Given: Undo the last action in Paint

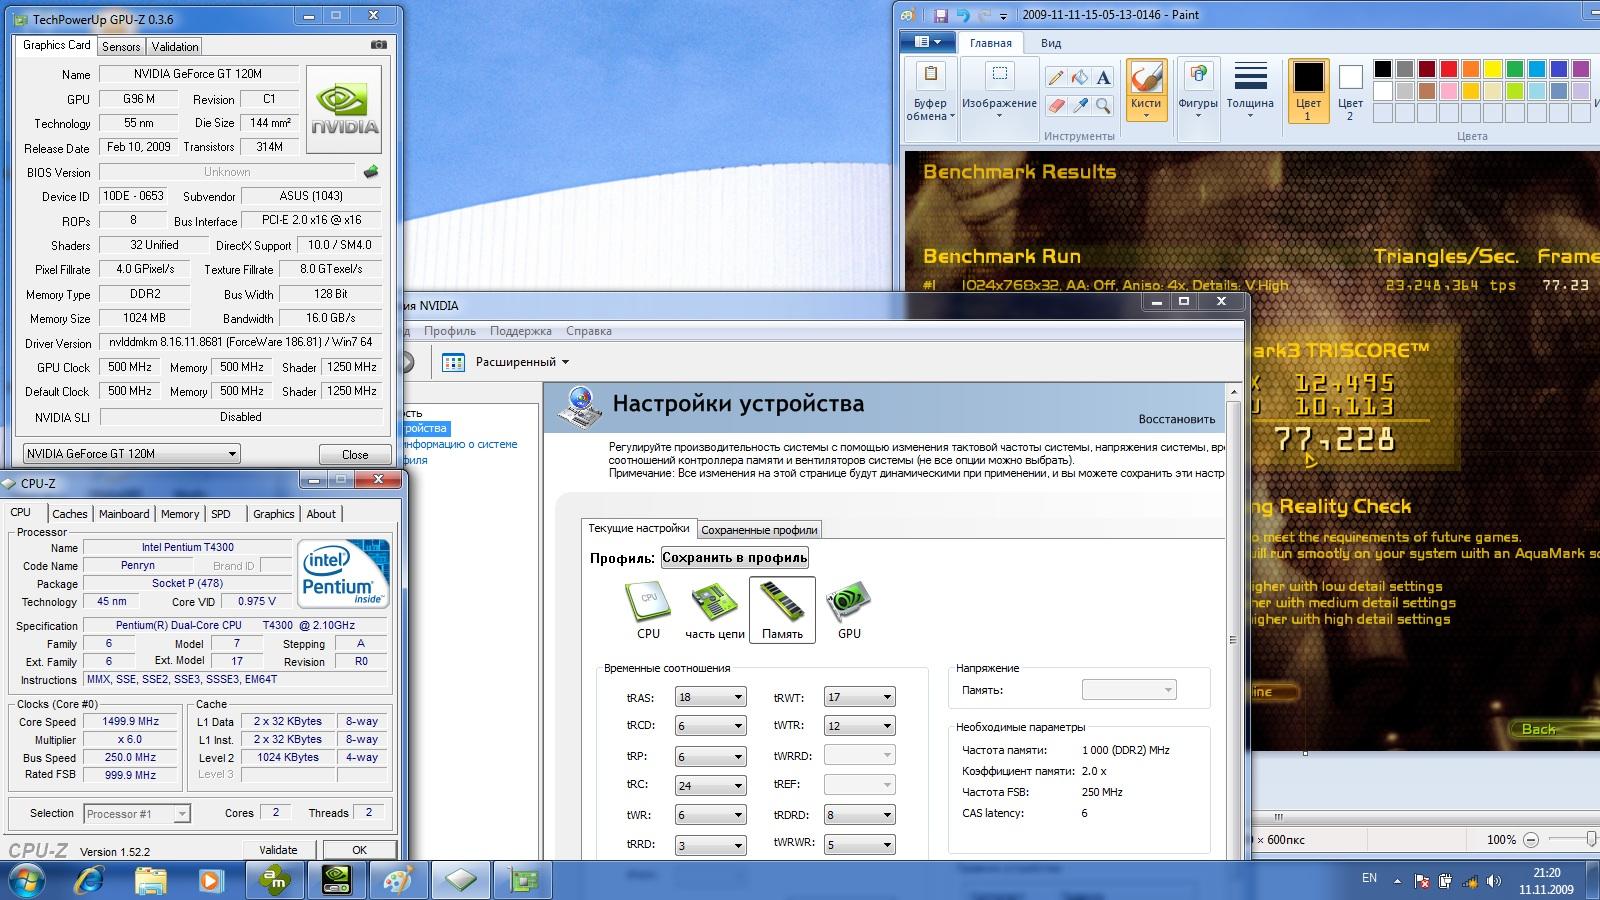Looking at the screenshot, I should pos(963,15).
